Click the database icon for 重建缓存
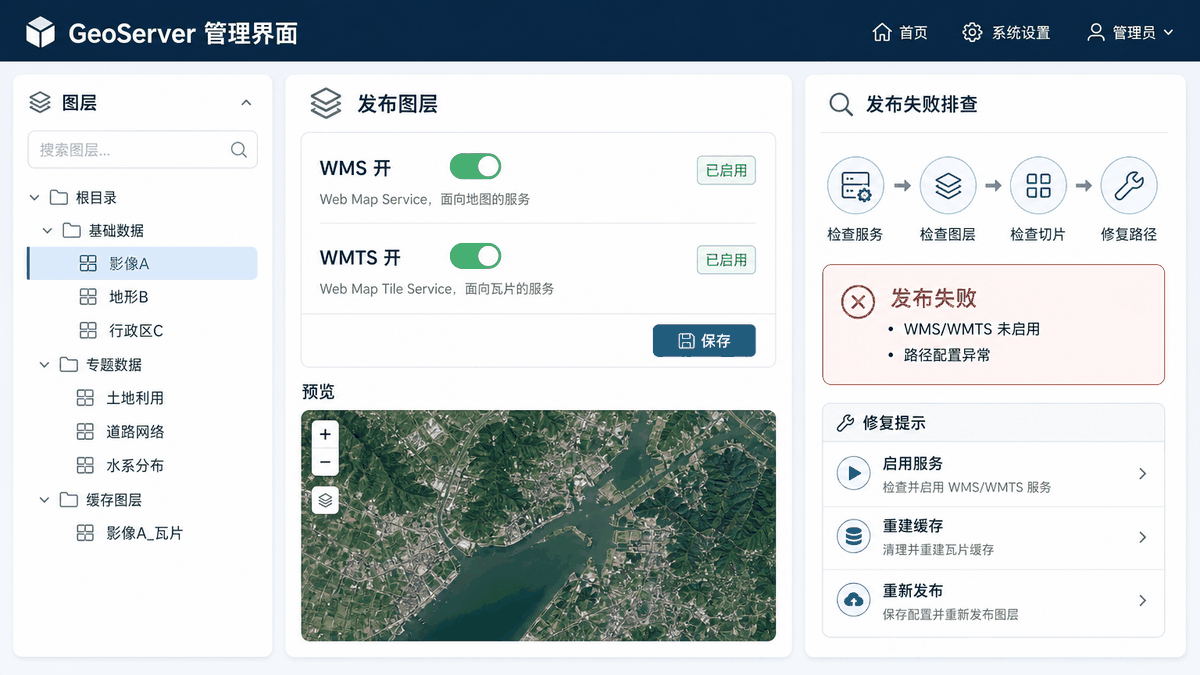The width and height of the screenshot is (1200, 675). pos(854,537)
